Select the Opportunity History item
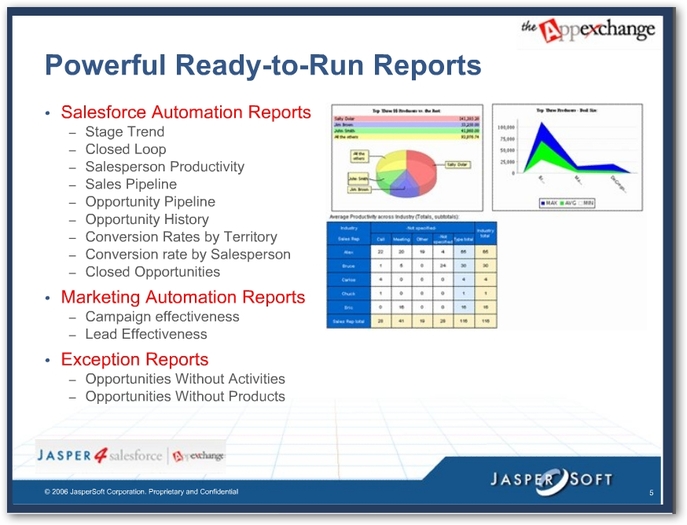 (x=147, y=219)
